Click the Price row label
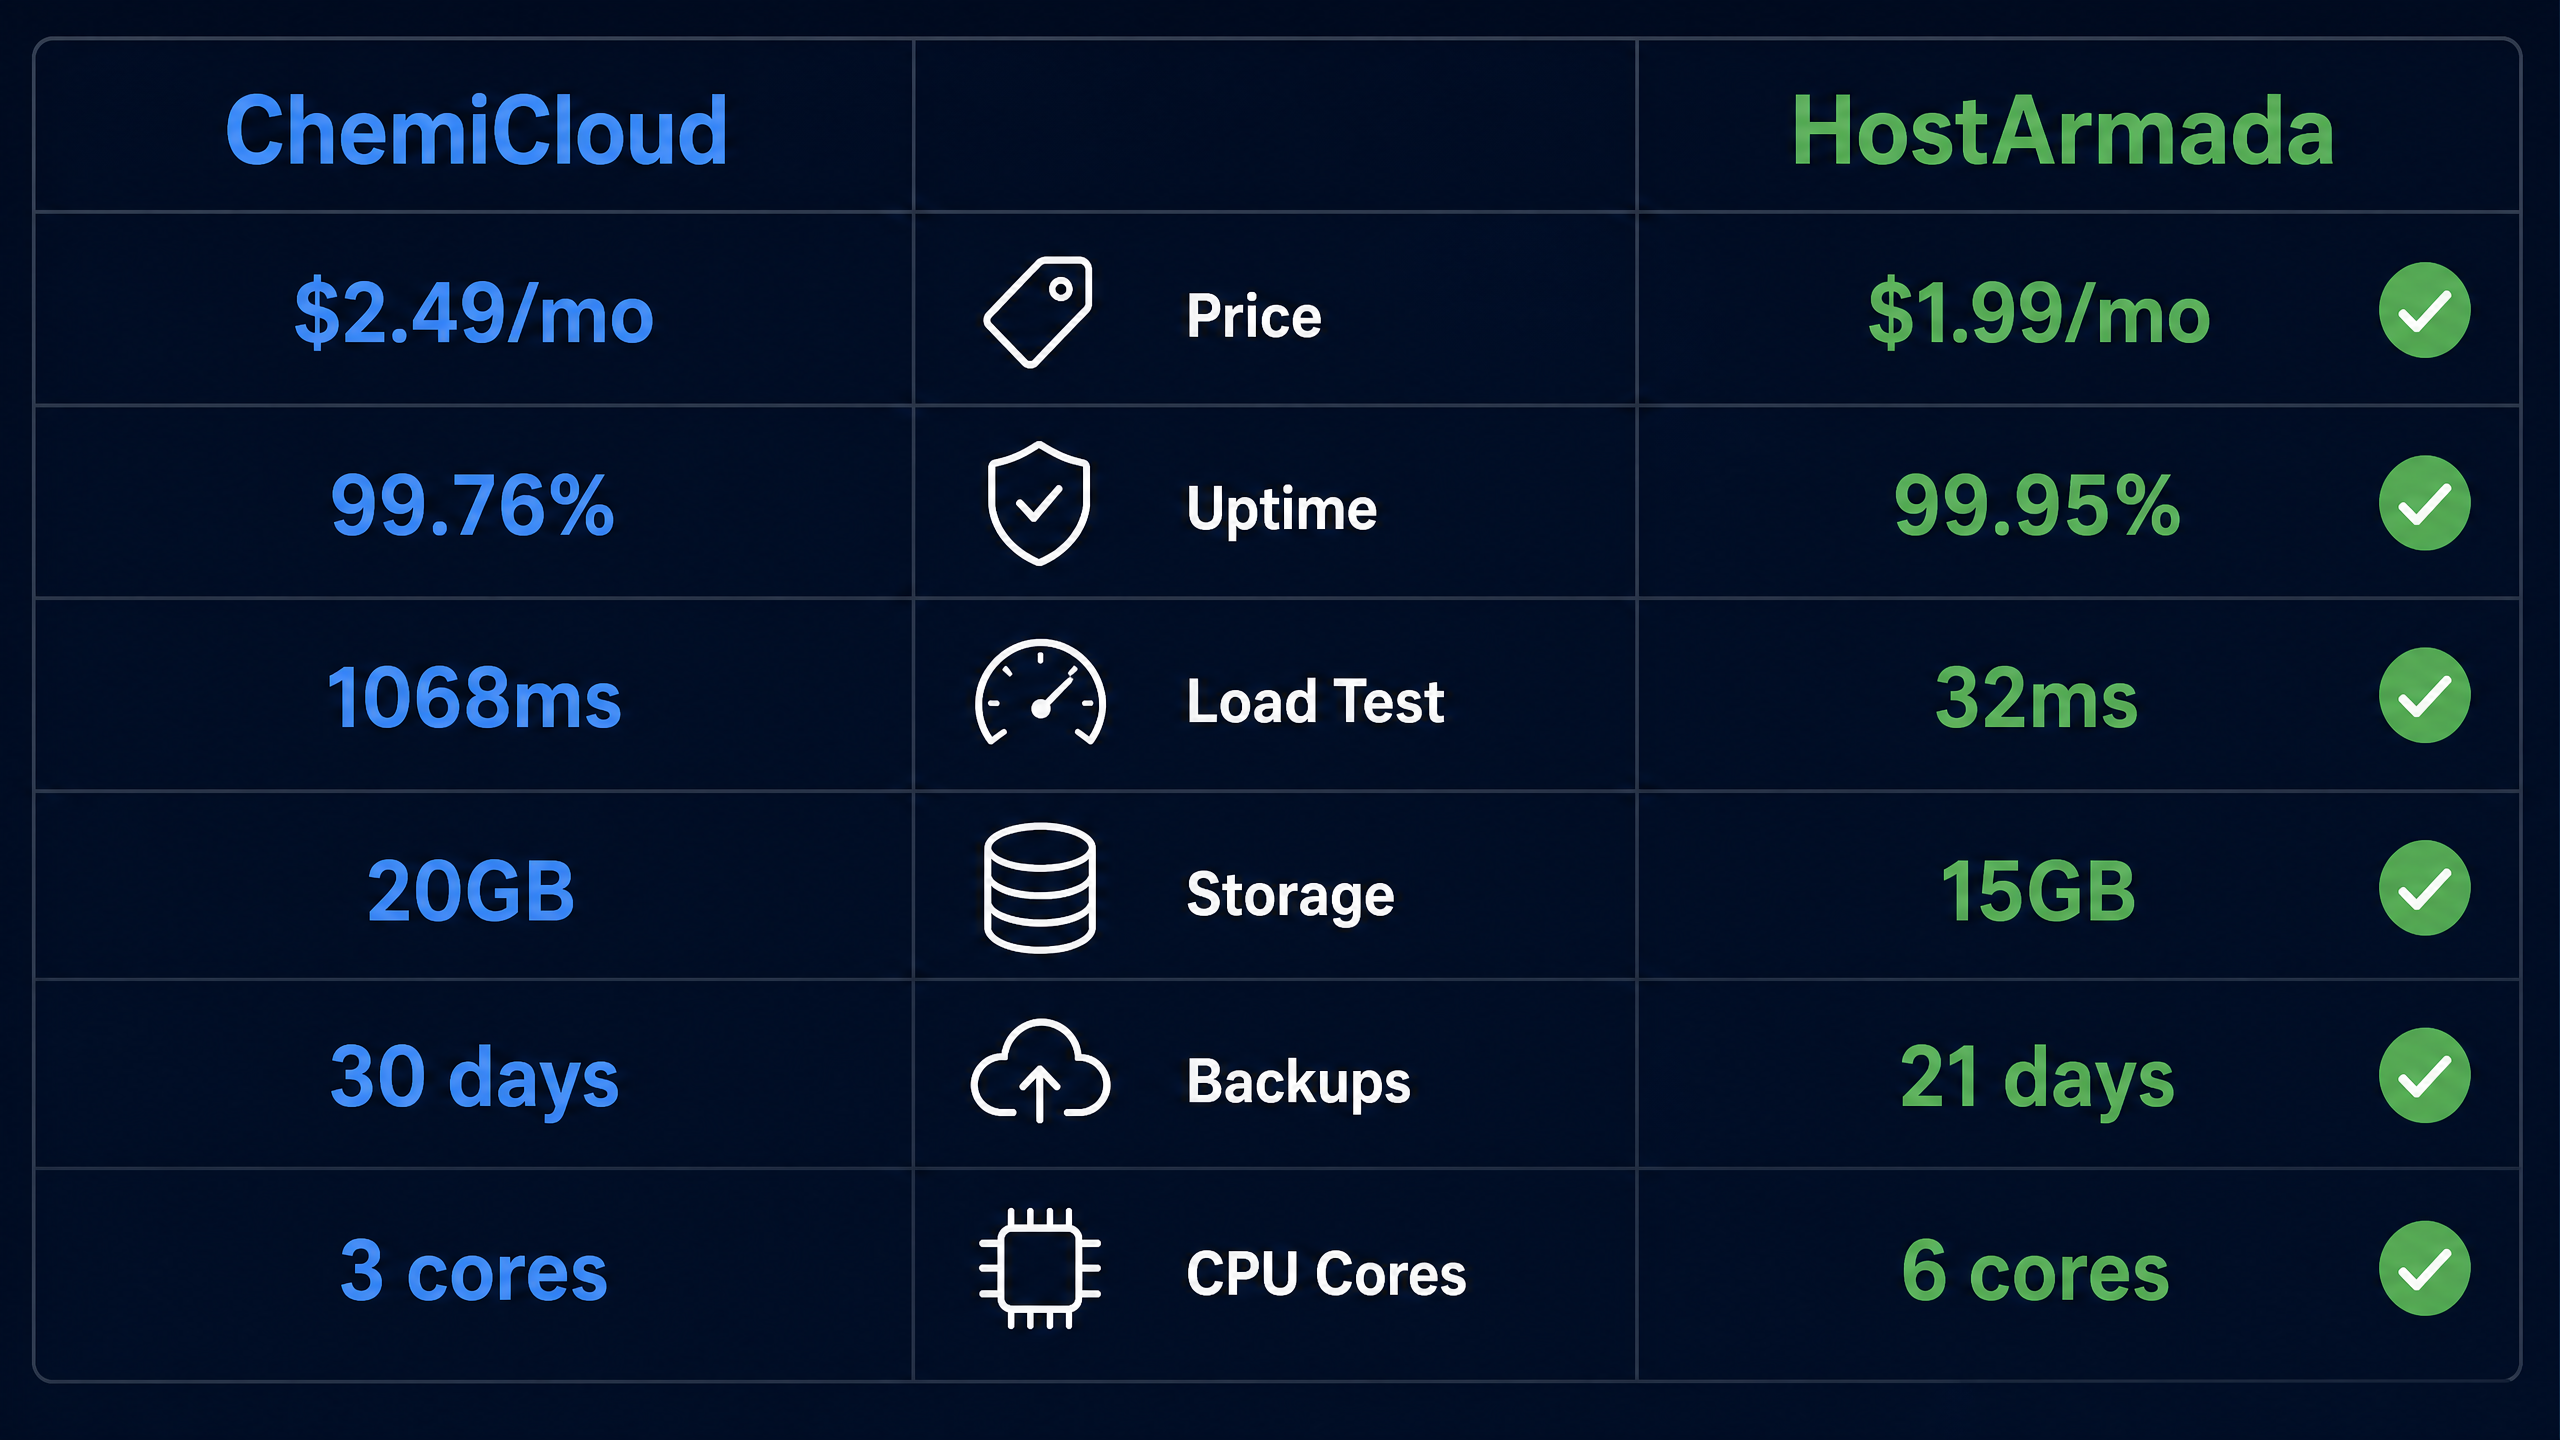 (1254, 316)
